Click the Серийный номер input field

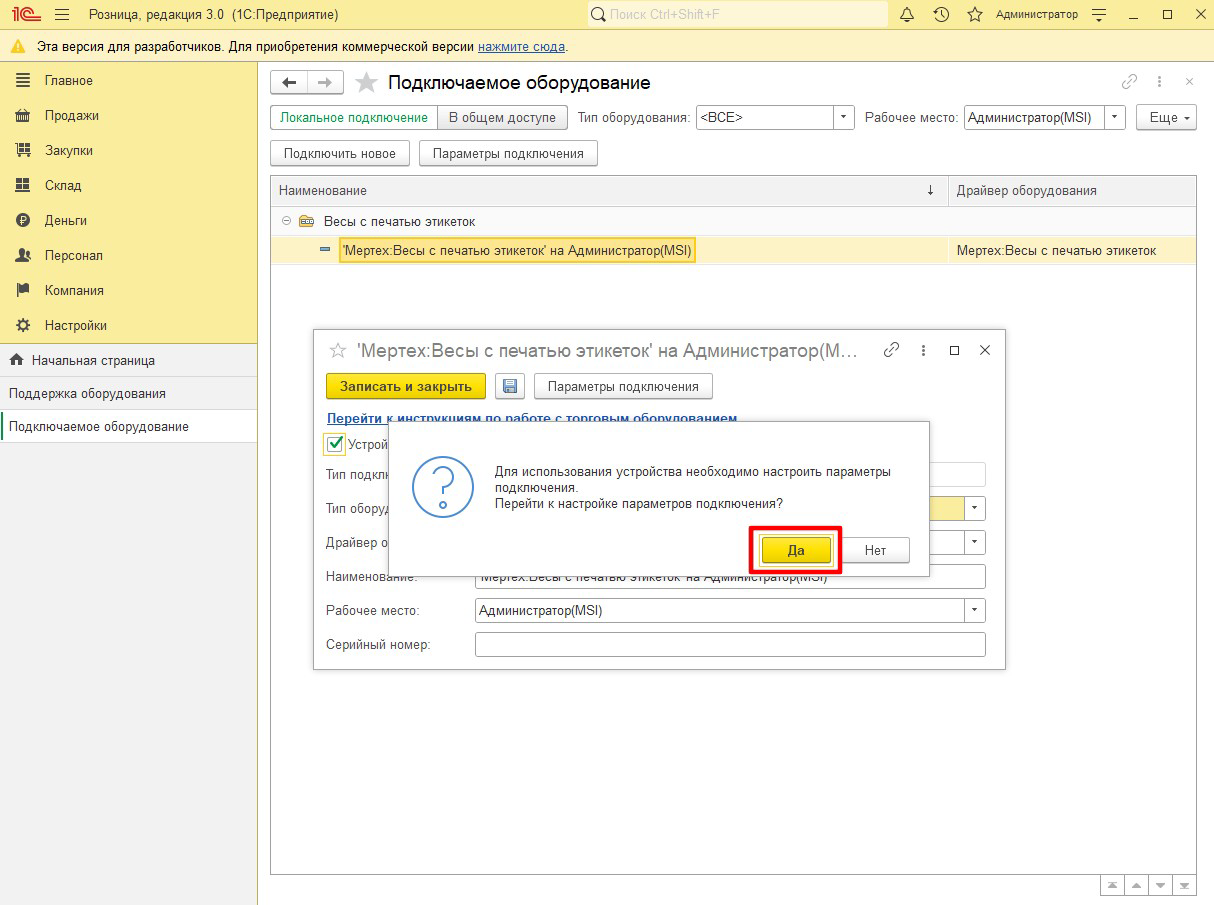coord(730,645)
